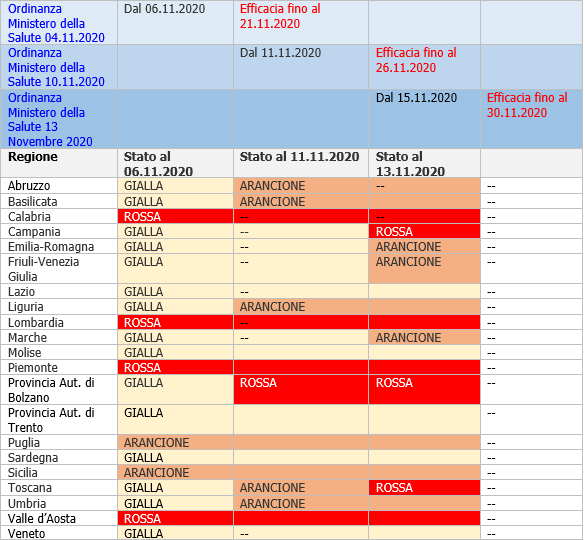
Task: Click the Stato al 11.11.2020 header
Action: click(x=299, y=157)
